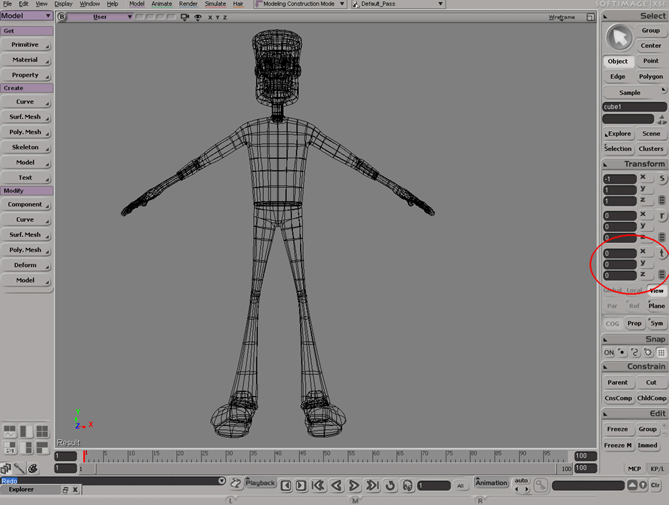Image resolution: width=669 pixels, height=505 pixels.
Task: Open the Model module dropdown
Action: pyautogui.click(x=26, y=16)
